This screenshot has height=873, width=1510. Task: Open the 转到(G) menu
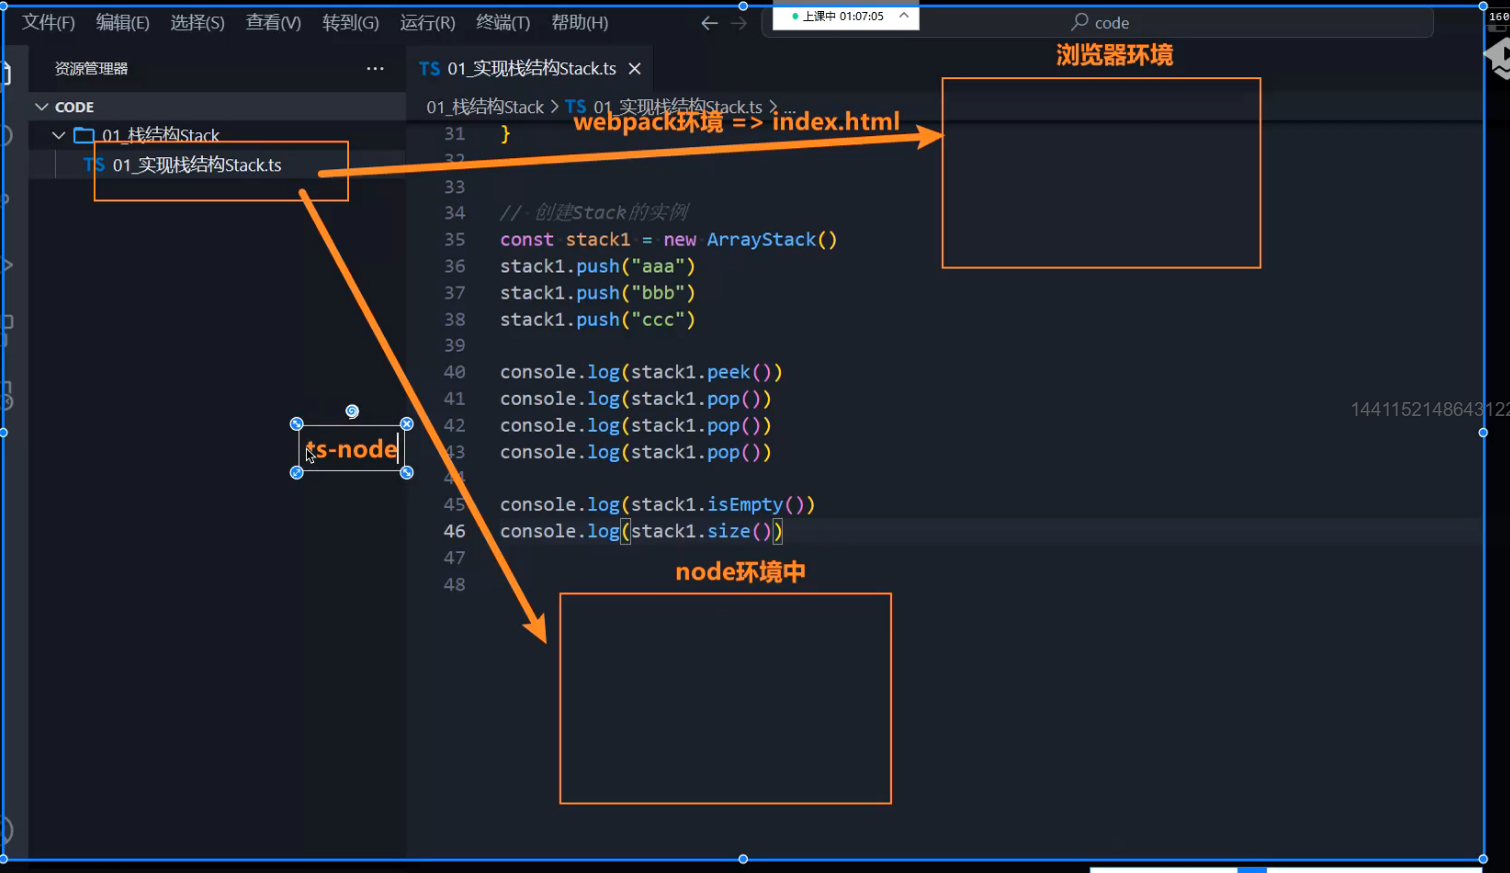tap(350, 22)
